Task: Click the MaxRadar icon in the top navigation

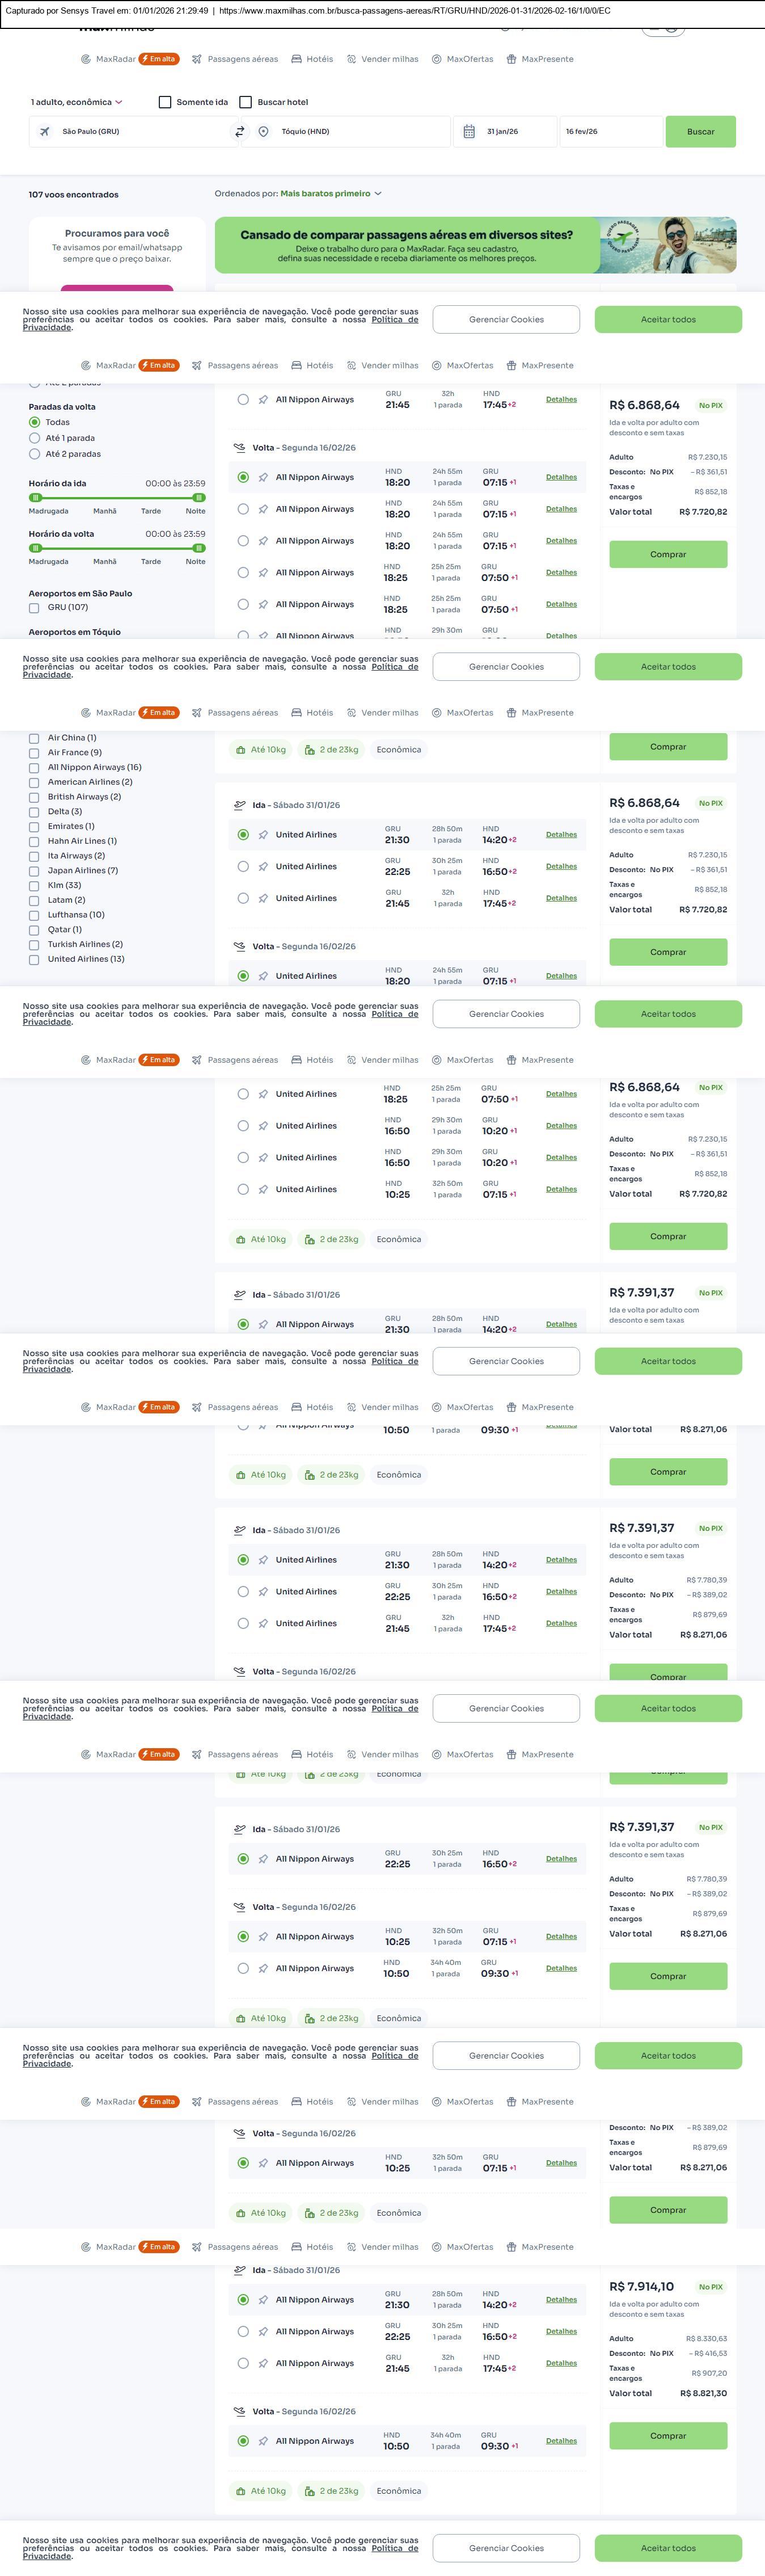Action: (86, 59)
